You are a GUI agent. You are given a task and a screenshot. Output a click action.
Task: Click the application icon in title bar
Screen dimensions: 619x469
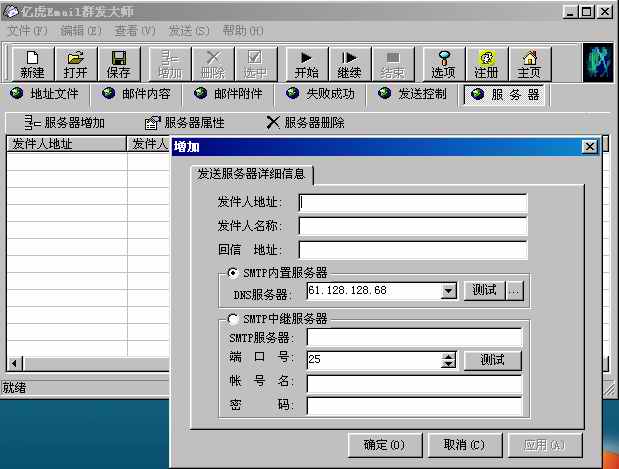[x=10, y=11]
